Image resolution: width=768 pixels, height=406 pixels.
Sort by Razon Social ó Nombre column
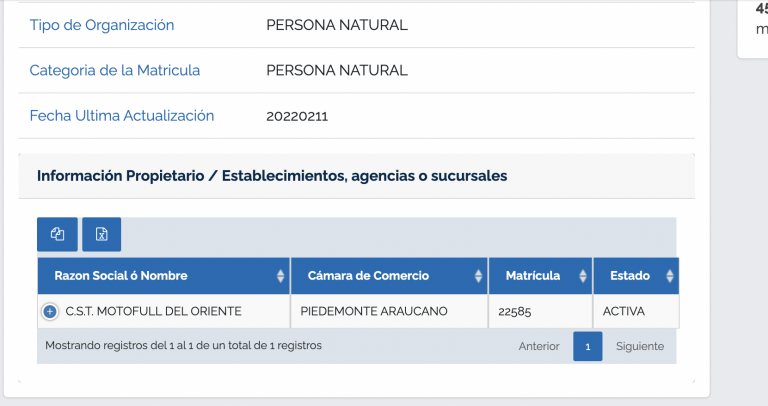click(164, 276)
